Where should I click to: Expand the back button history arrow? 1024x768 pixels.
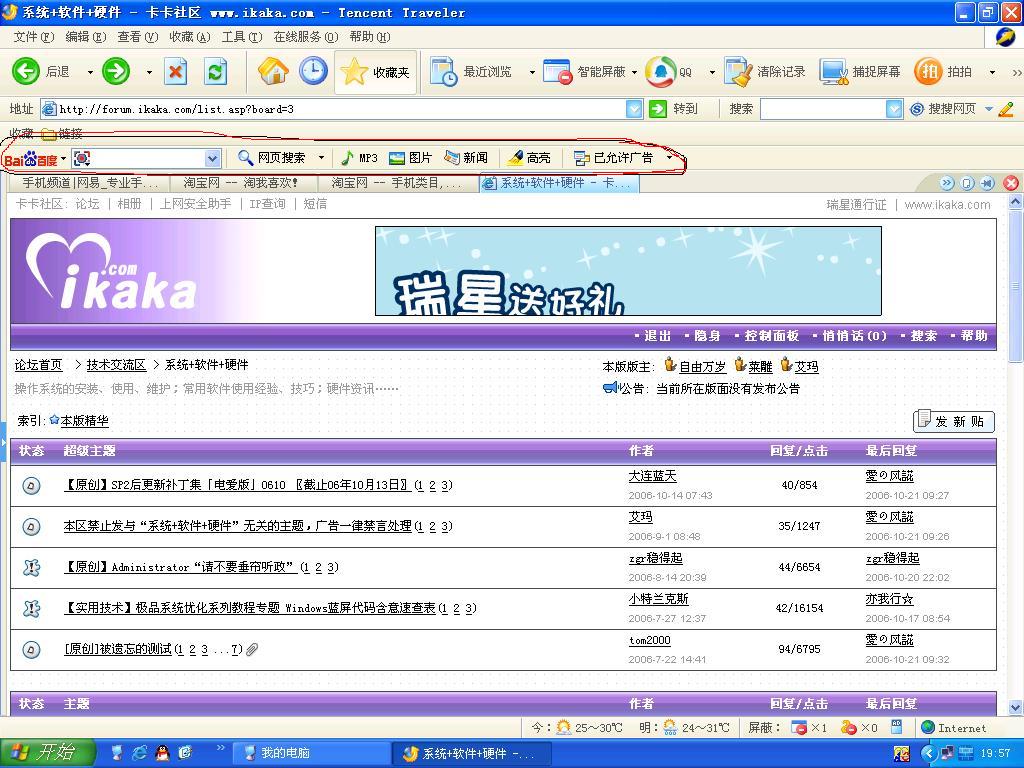[x=90, y=72]
